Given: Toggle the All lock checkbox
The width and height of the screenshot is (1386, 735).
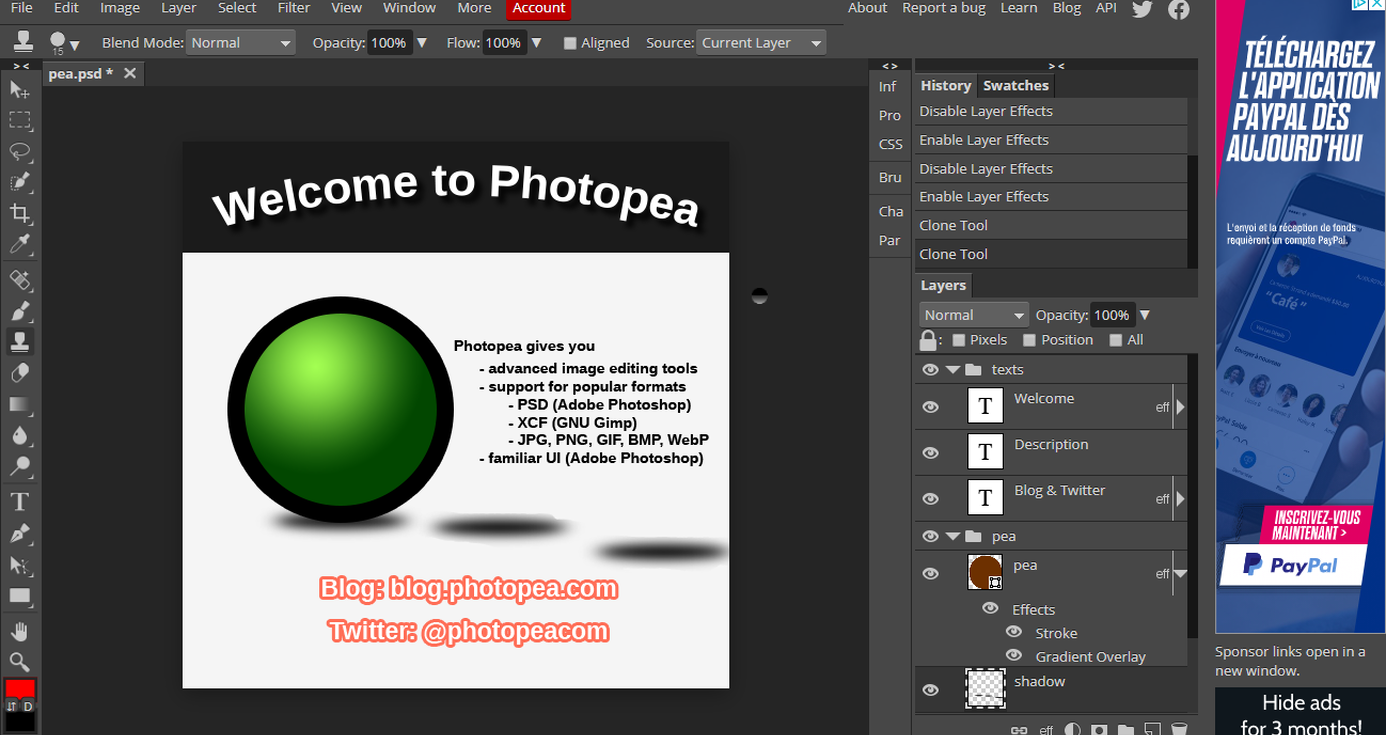Looking at the screenshot, I should [1116, 340].
